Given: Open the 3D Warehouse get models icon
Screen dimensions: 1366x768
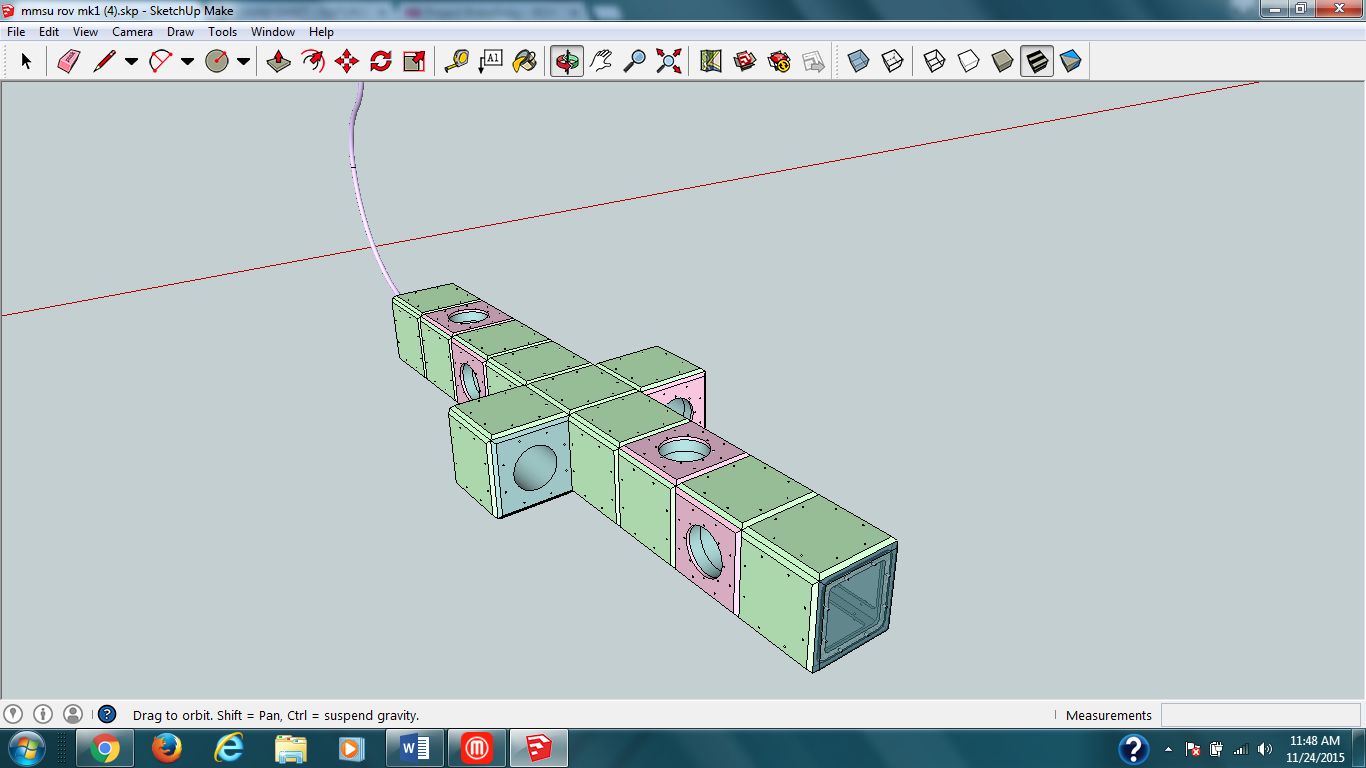Looking at the screenshot, I should [x=745, y=62].
